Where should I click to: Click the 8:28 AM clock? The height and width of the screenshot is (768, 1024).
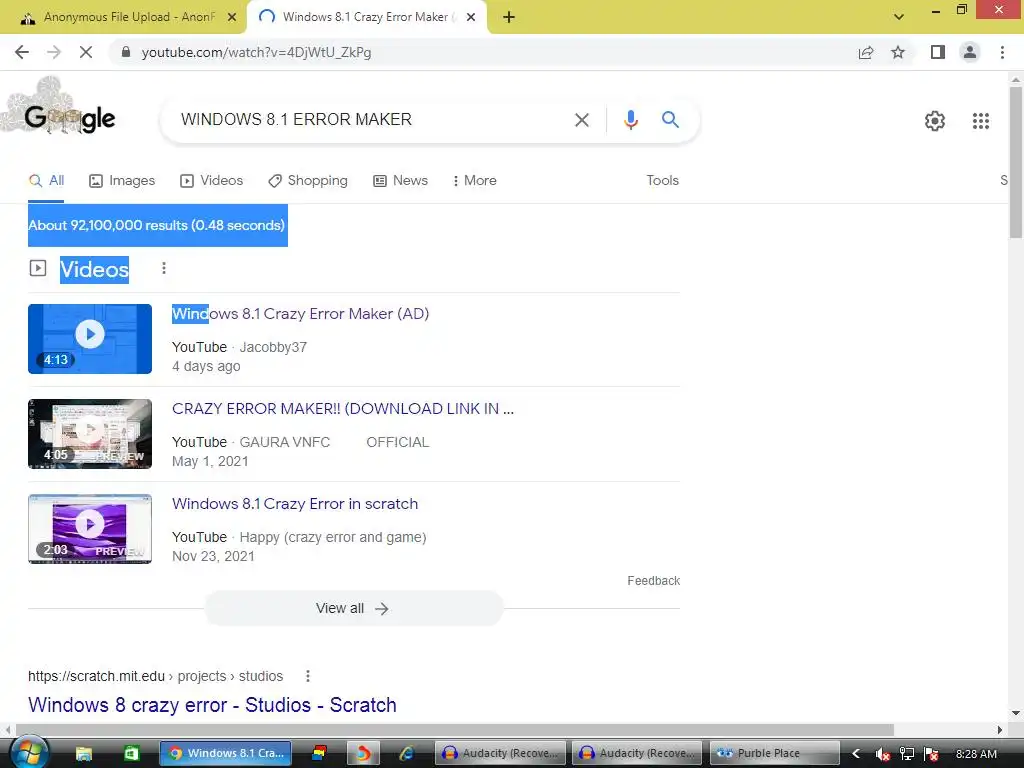tap(976, 754)
